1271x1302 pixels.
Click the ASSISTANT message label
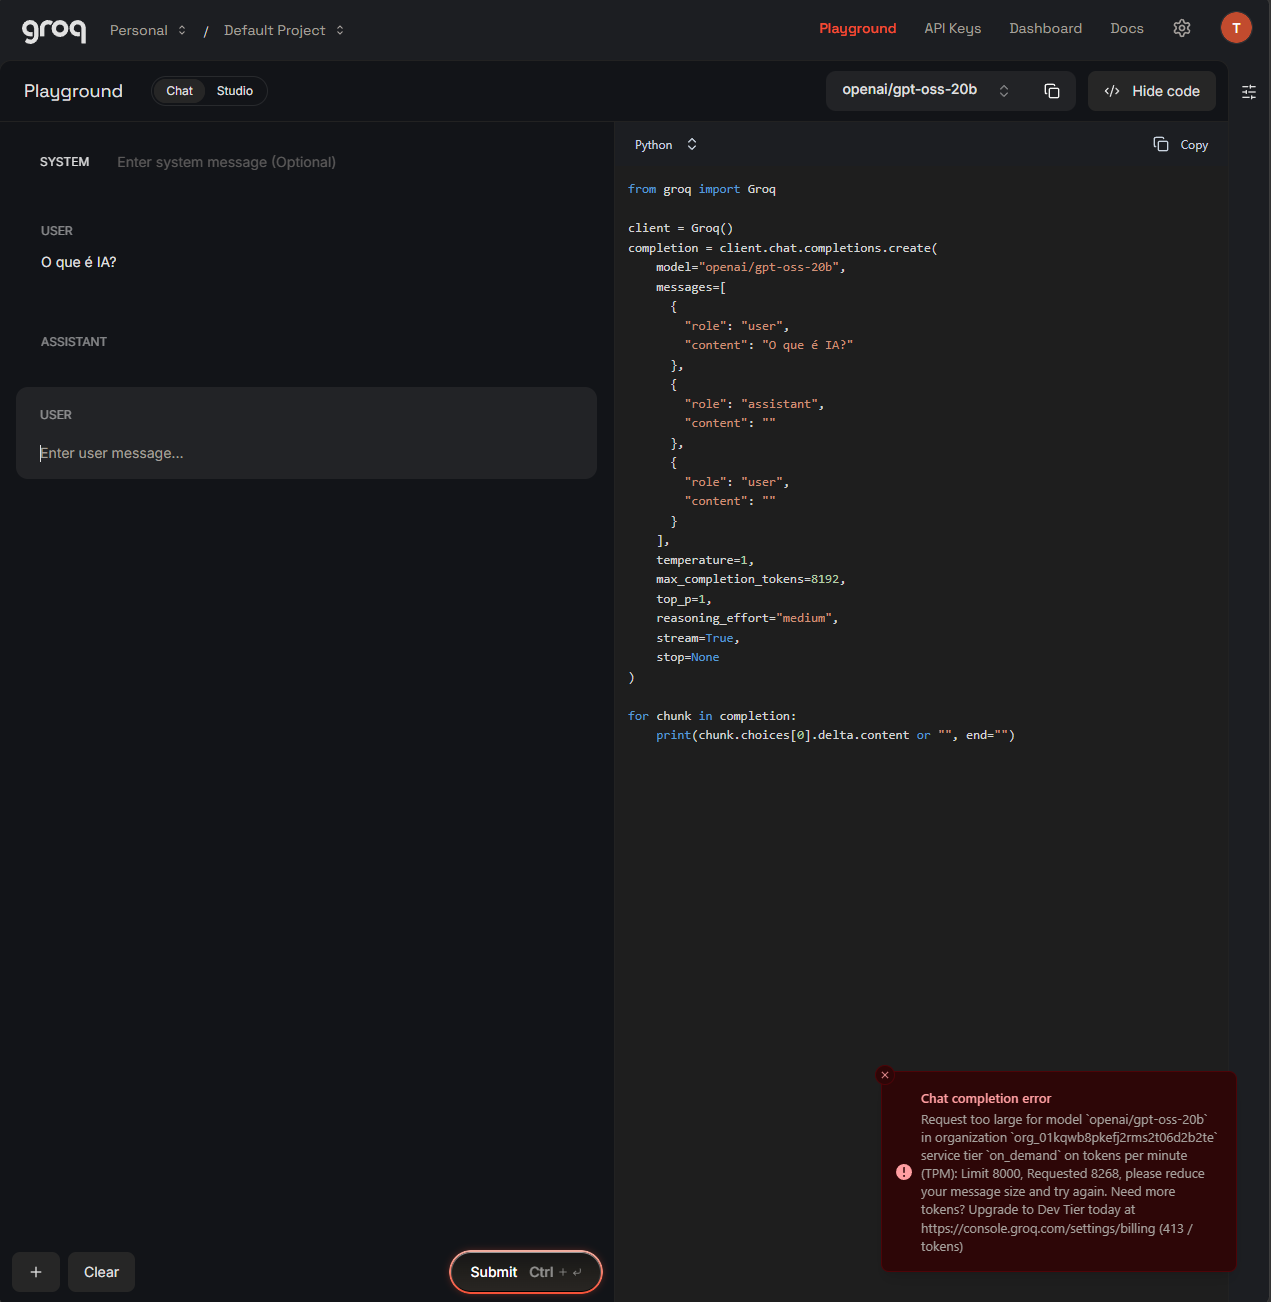point(74,342)
